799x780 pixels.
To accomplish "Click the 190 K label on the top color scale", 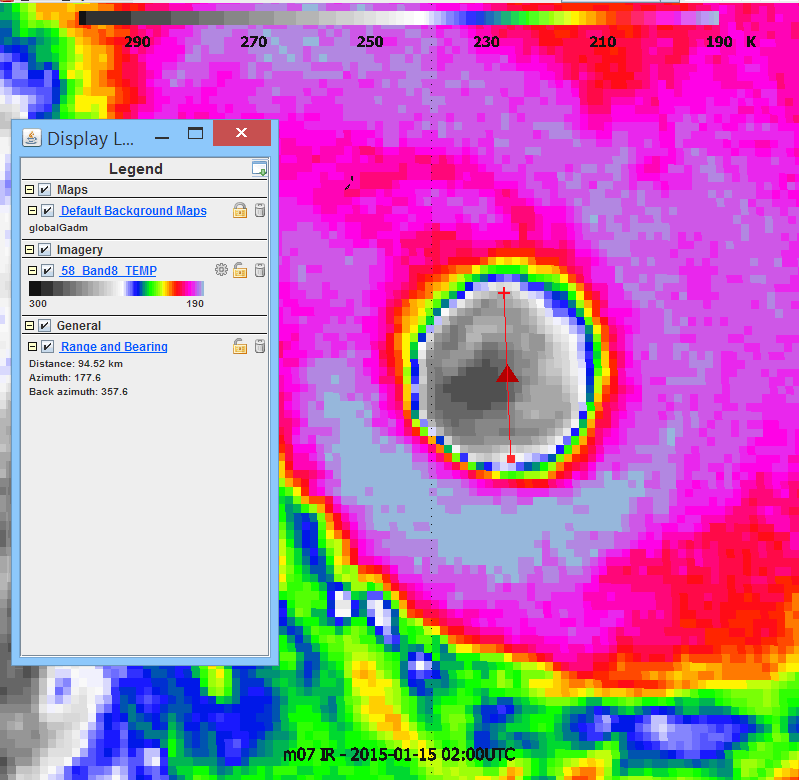I will (731, 42).
